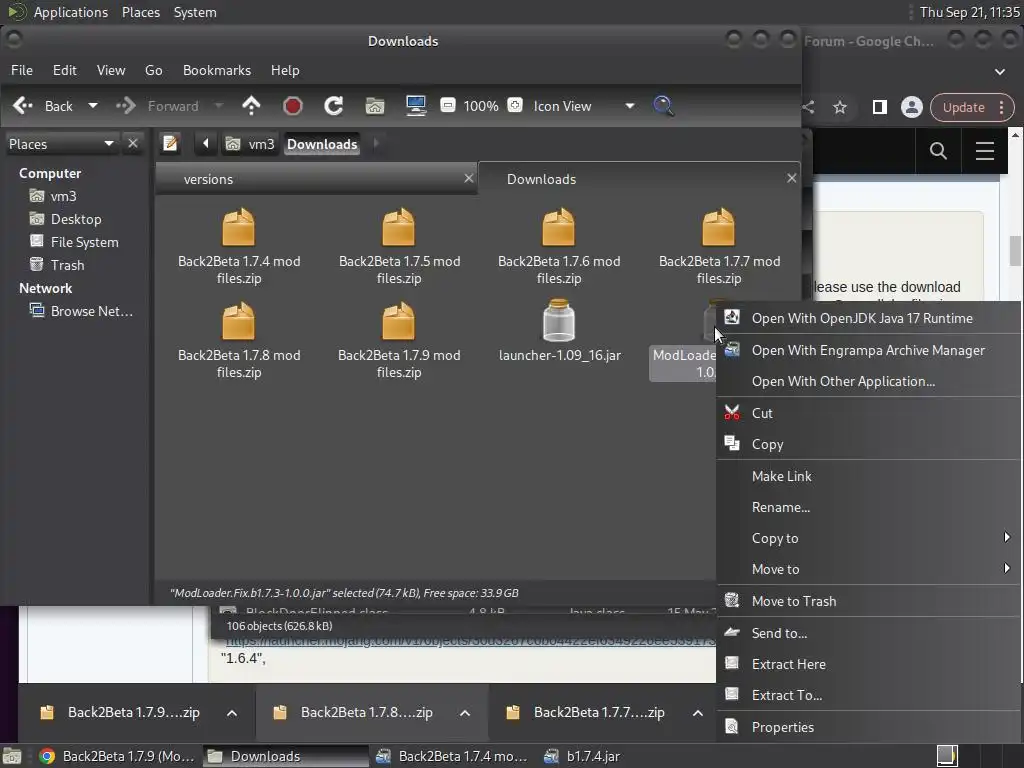1024x768 pixels.
Task: Zoom out with the minus icon
Action: pyautogui.click(x=448, y=105)
